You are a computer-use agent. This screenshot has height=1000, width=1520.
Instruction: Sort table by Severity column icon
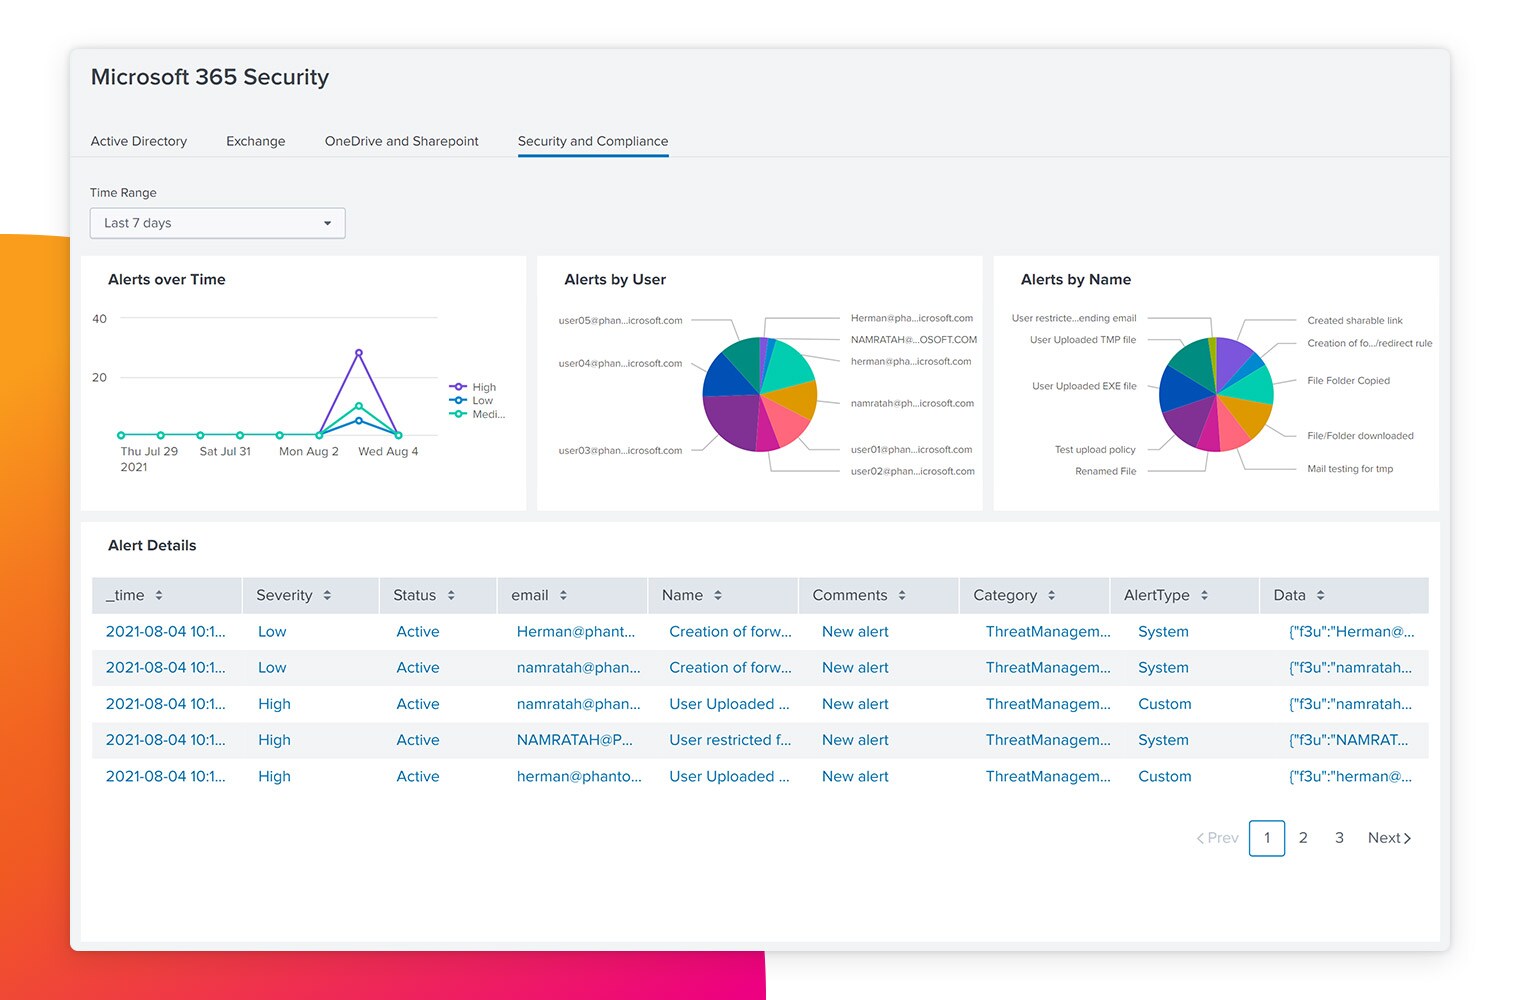[327, 595]
